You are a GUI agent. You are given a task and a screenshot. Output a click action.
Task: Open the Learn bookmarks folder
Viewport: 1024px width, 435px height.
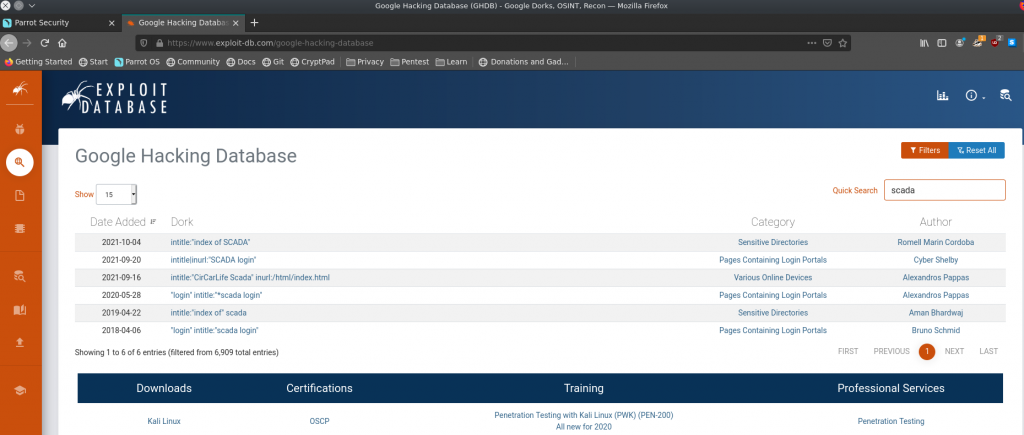pyautogui.click(x=451, y=62)
